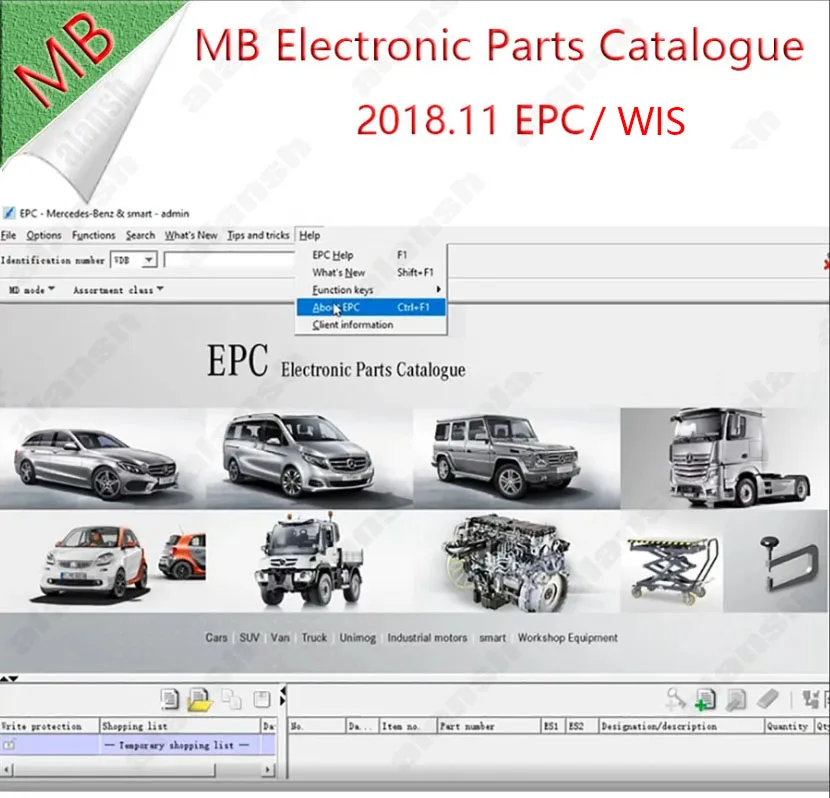Open the What's New menu
Viewport: 830px width, 798px height.
(x=191, y=235)
